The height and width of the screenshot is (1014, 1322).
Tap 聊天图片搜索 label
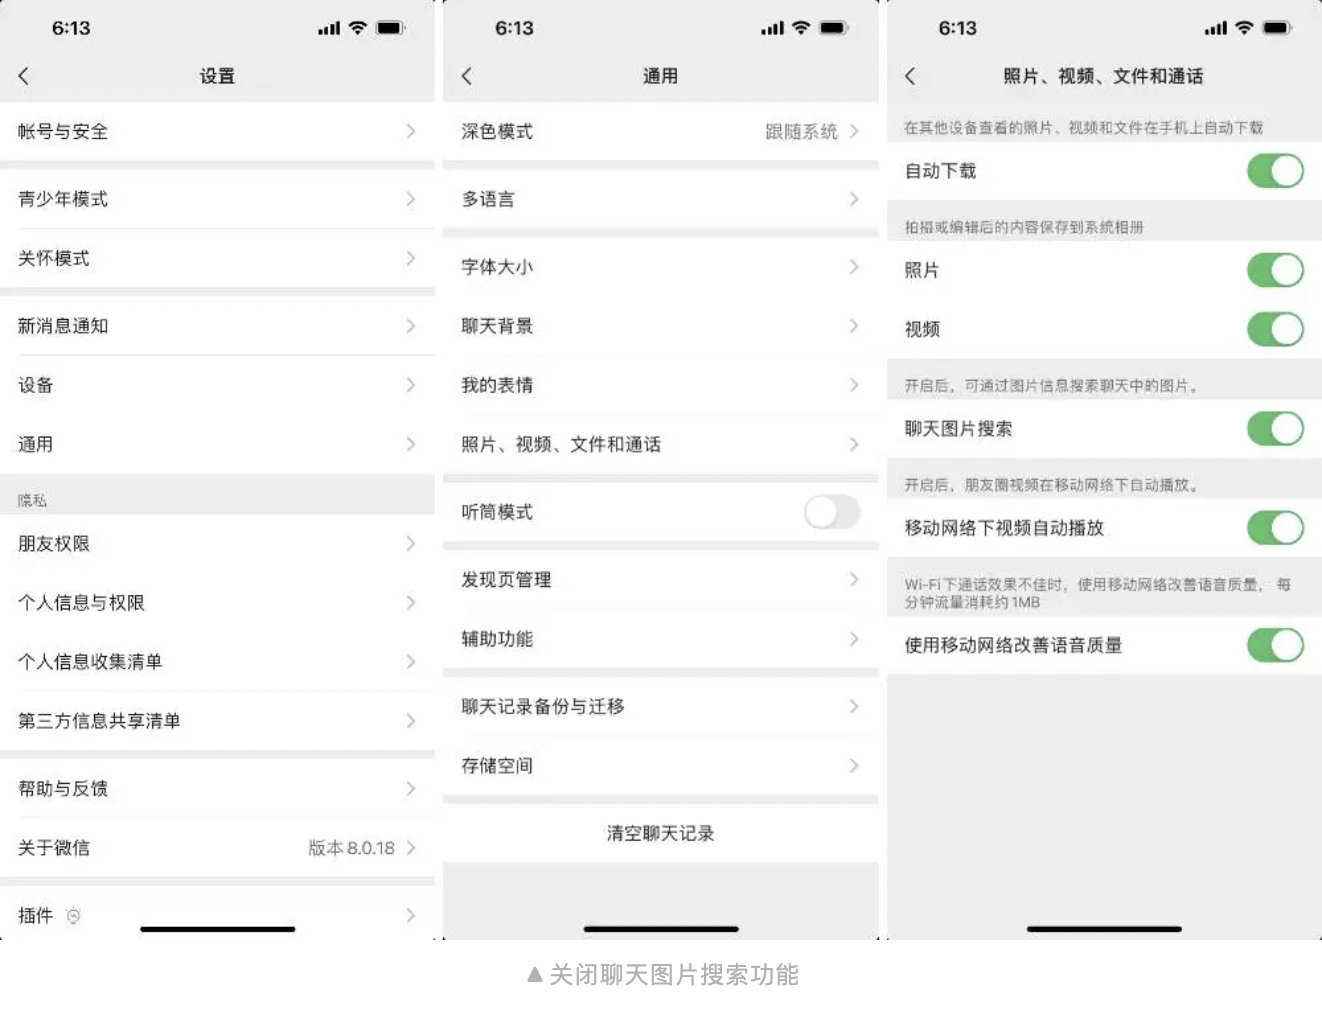[958, 429]
